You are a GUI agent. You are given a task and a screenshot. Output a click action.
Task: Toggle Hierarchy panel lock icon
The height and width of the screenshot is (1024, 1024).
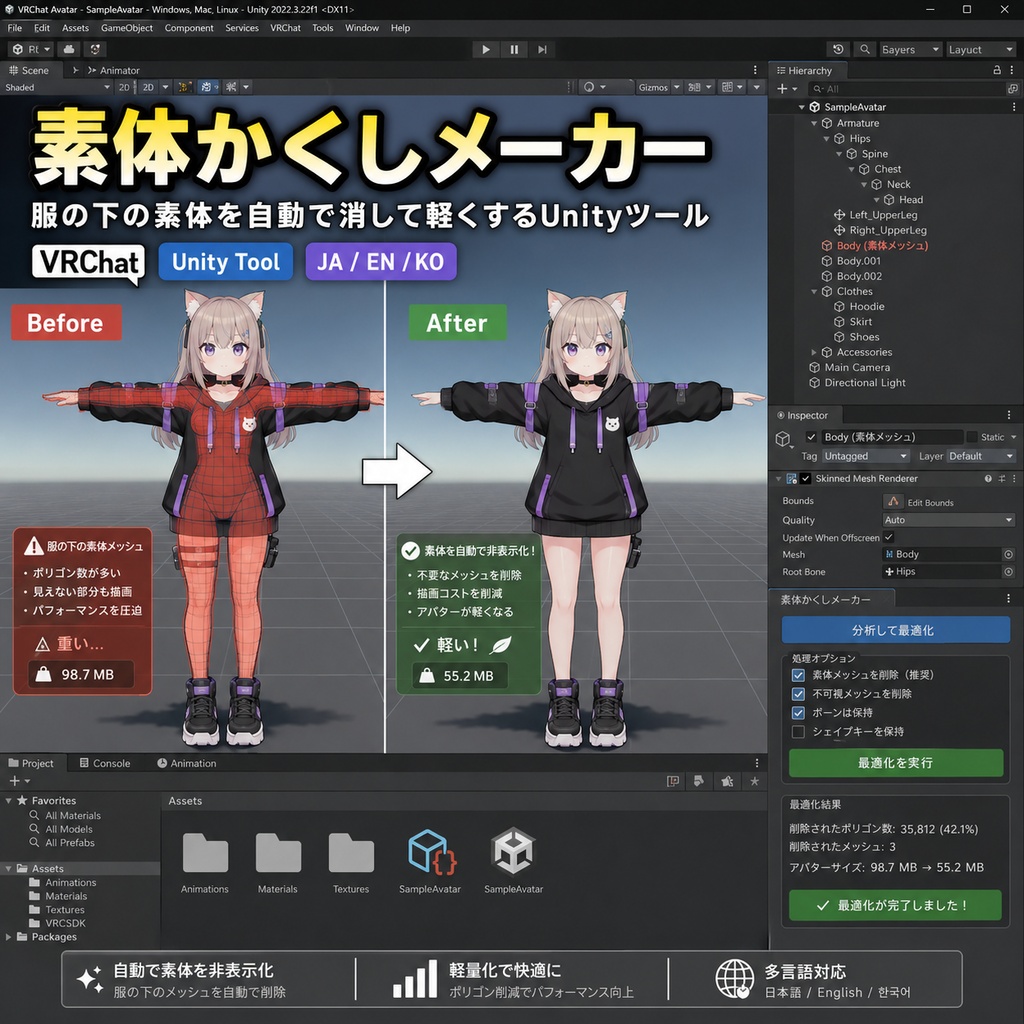997,70
